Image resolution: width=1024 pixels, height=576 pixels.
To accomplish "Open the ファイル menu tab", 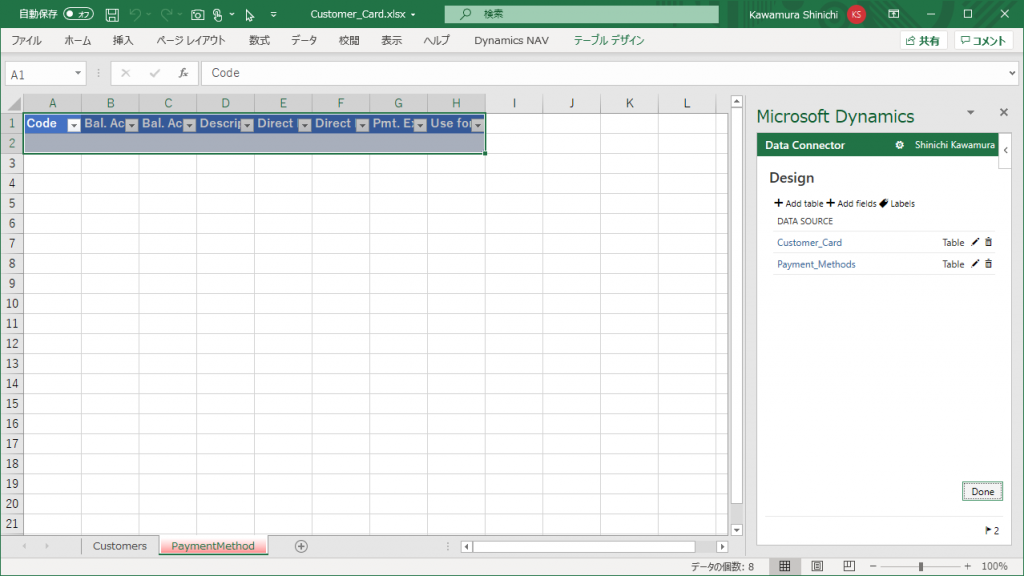I will coord(26,40).
